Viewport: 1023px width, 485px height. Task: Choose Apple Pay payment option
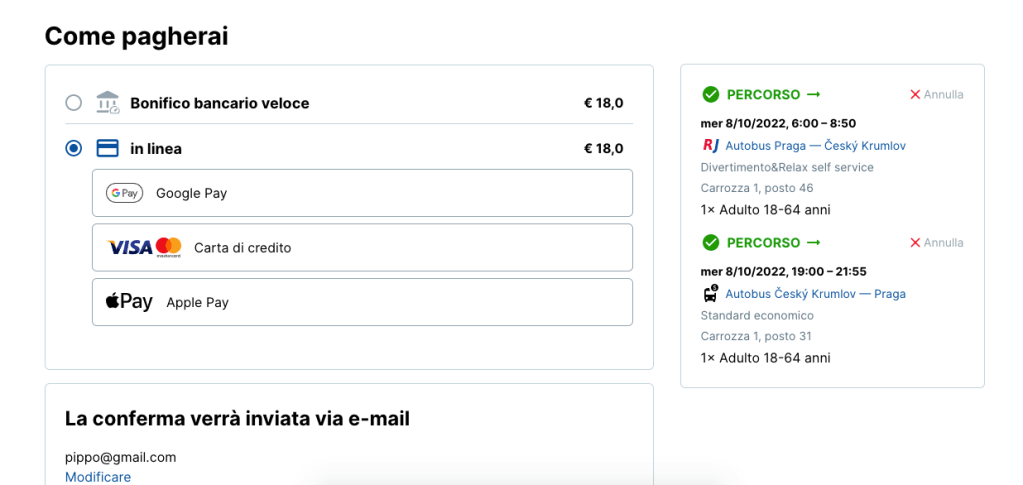(362, 301)
